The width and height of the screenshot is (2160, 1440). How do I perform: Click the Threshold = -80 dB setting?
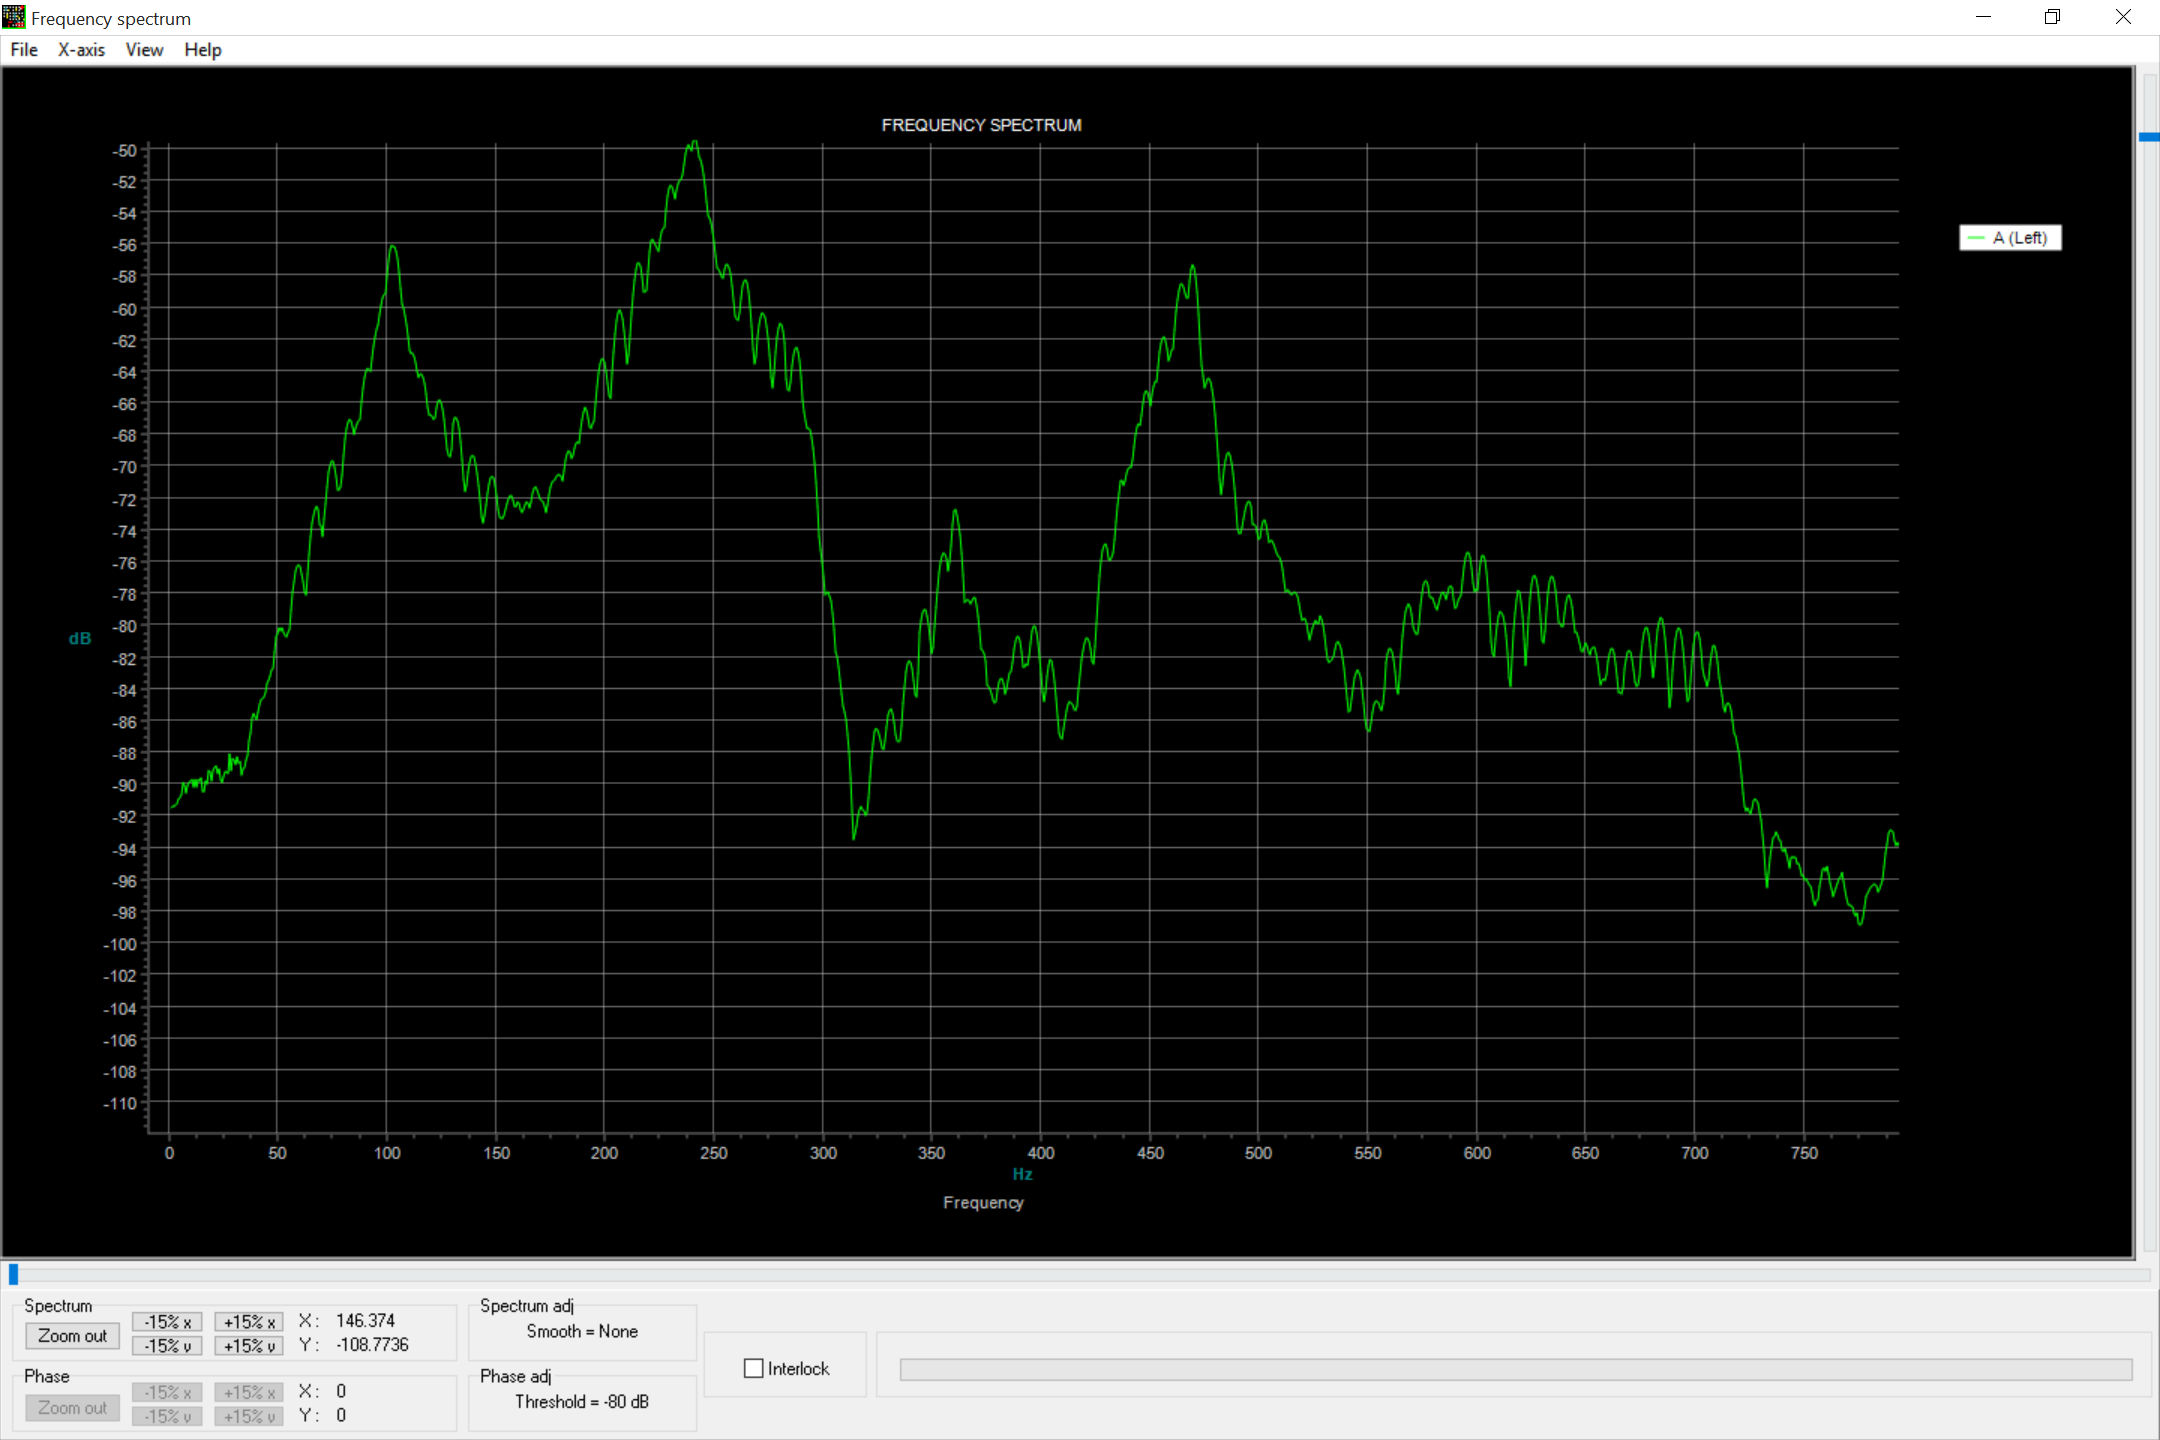582,1402
